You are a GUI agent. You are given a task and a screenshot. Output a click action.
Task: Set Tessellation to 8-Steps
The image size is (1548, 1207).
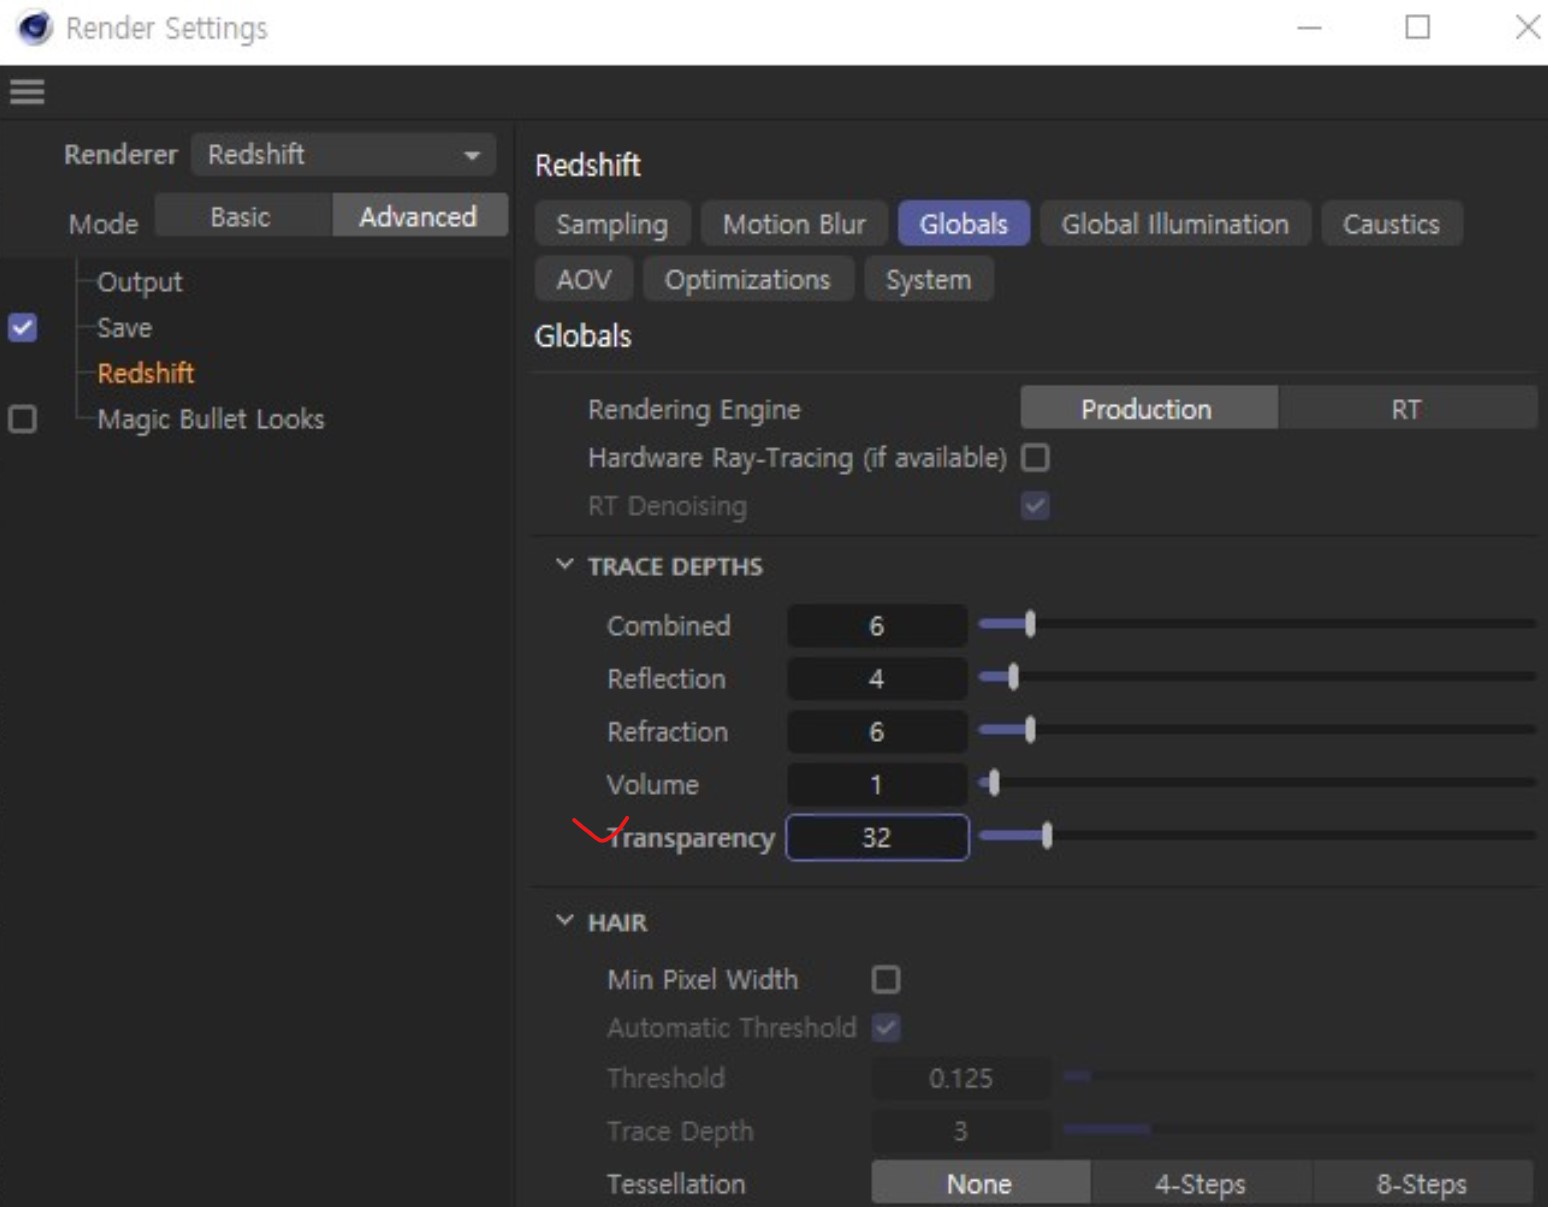[1422, 1184]
